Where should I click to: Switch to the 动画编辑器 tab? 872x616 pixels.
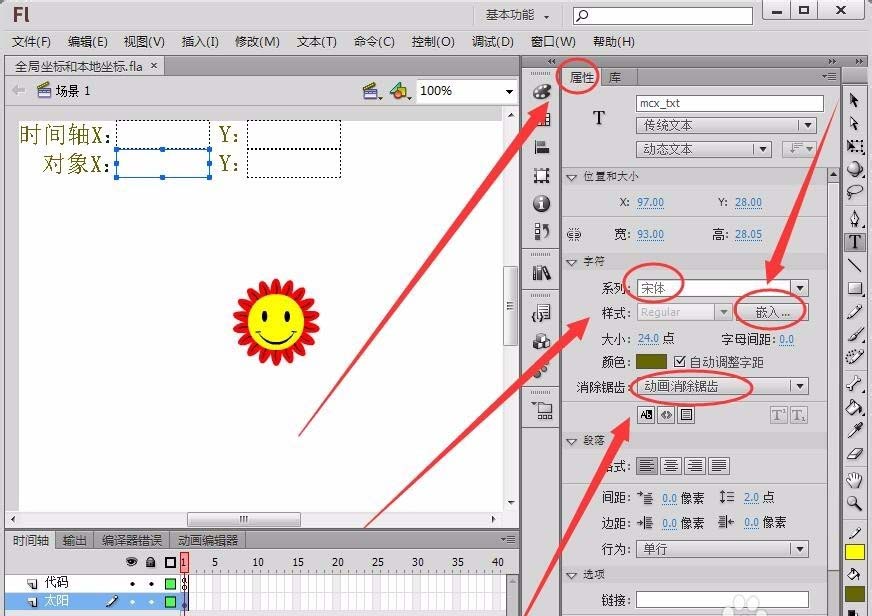coord(207,540)
